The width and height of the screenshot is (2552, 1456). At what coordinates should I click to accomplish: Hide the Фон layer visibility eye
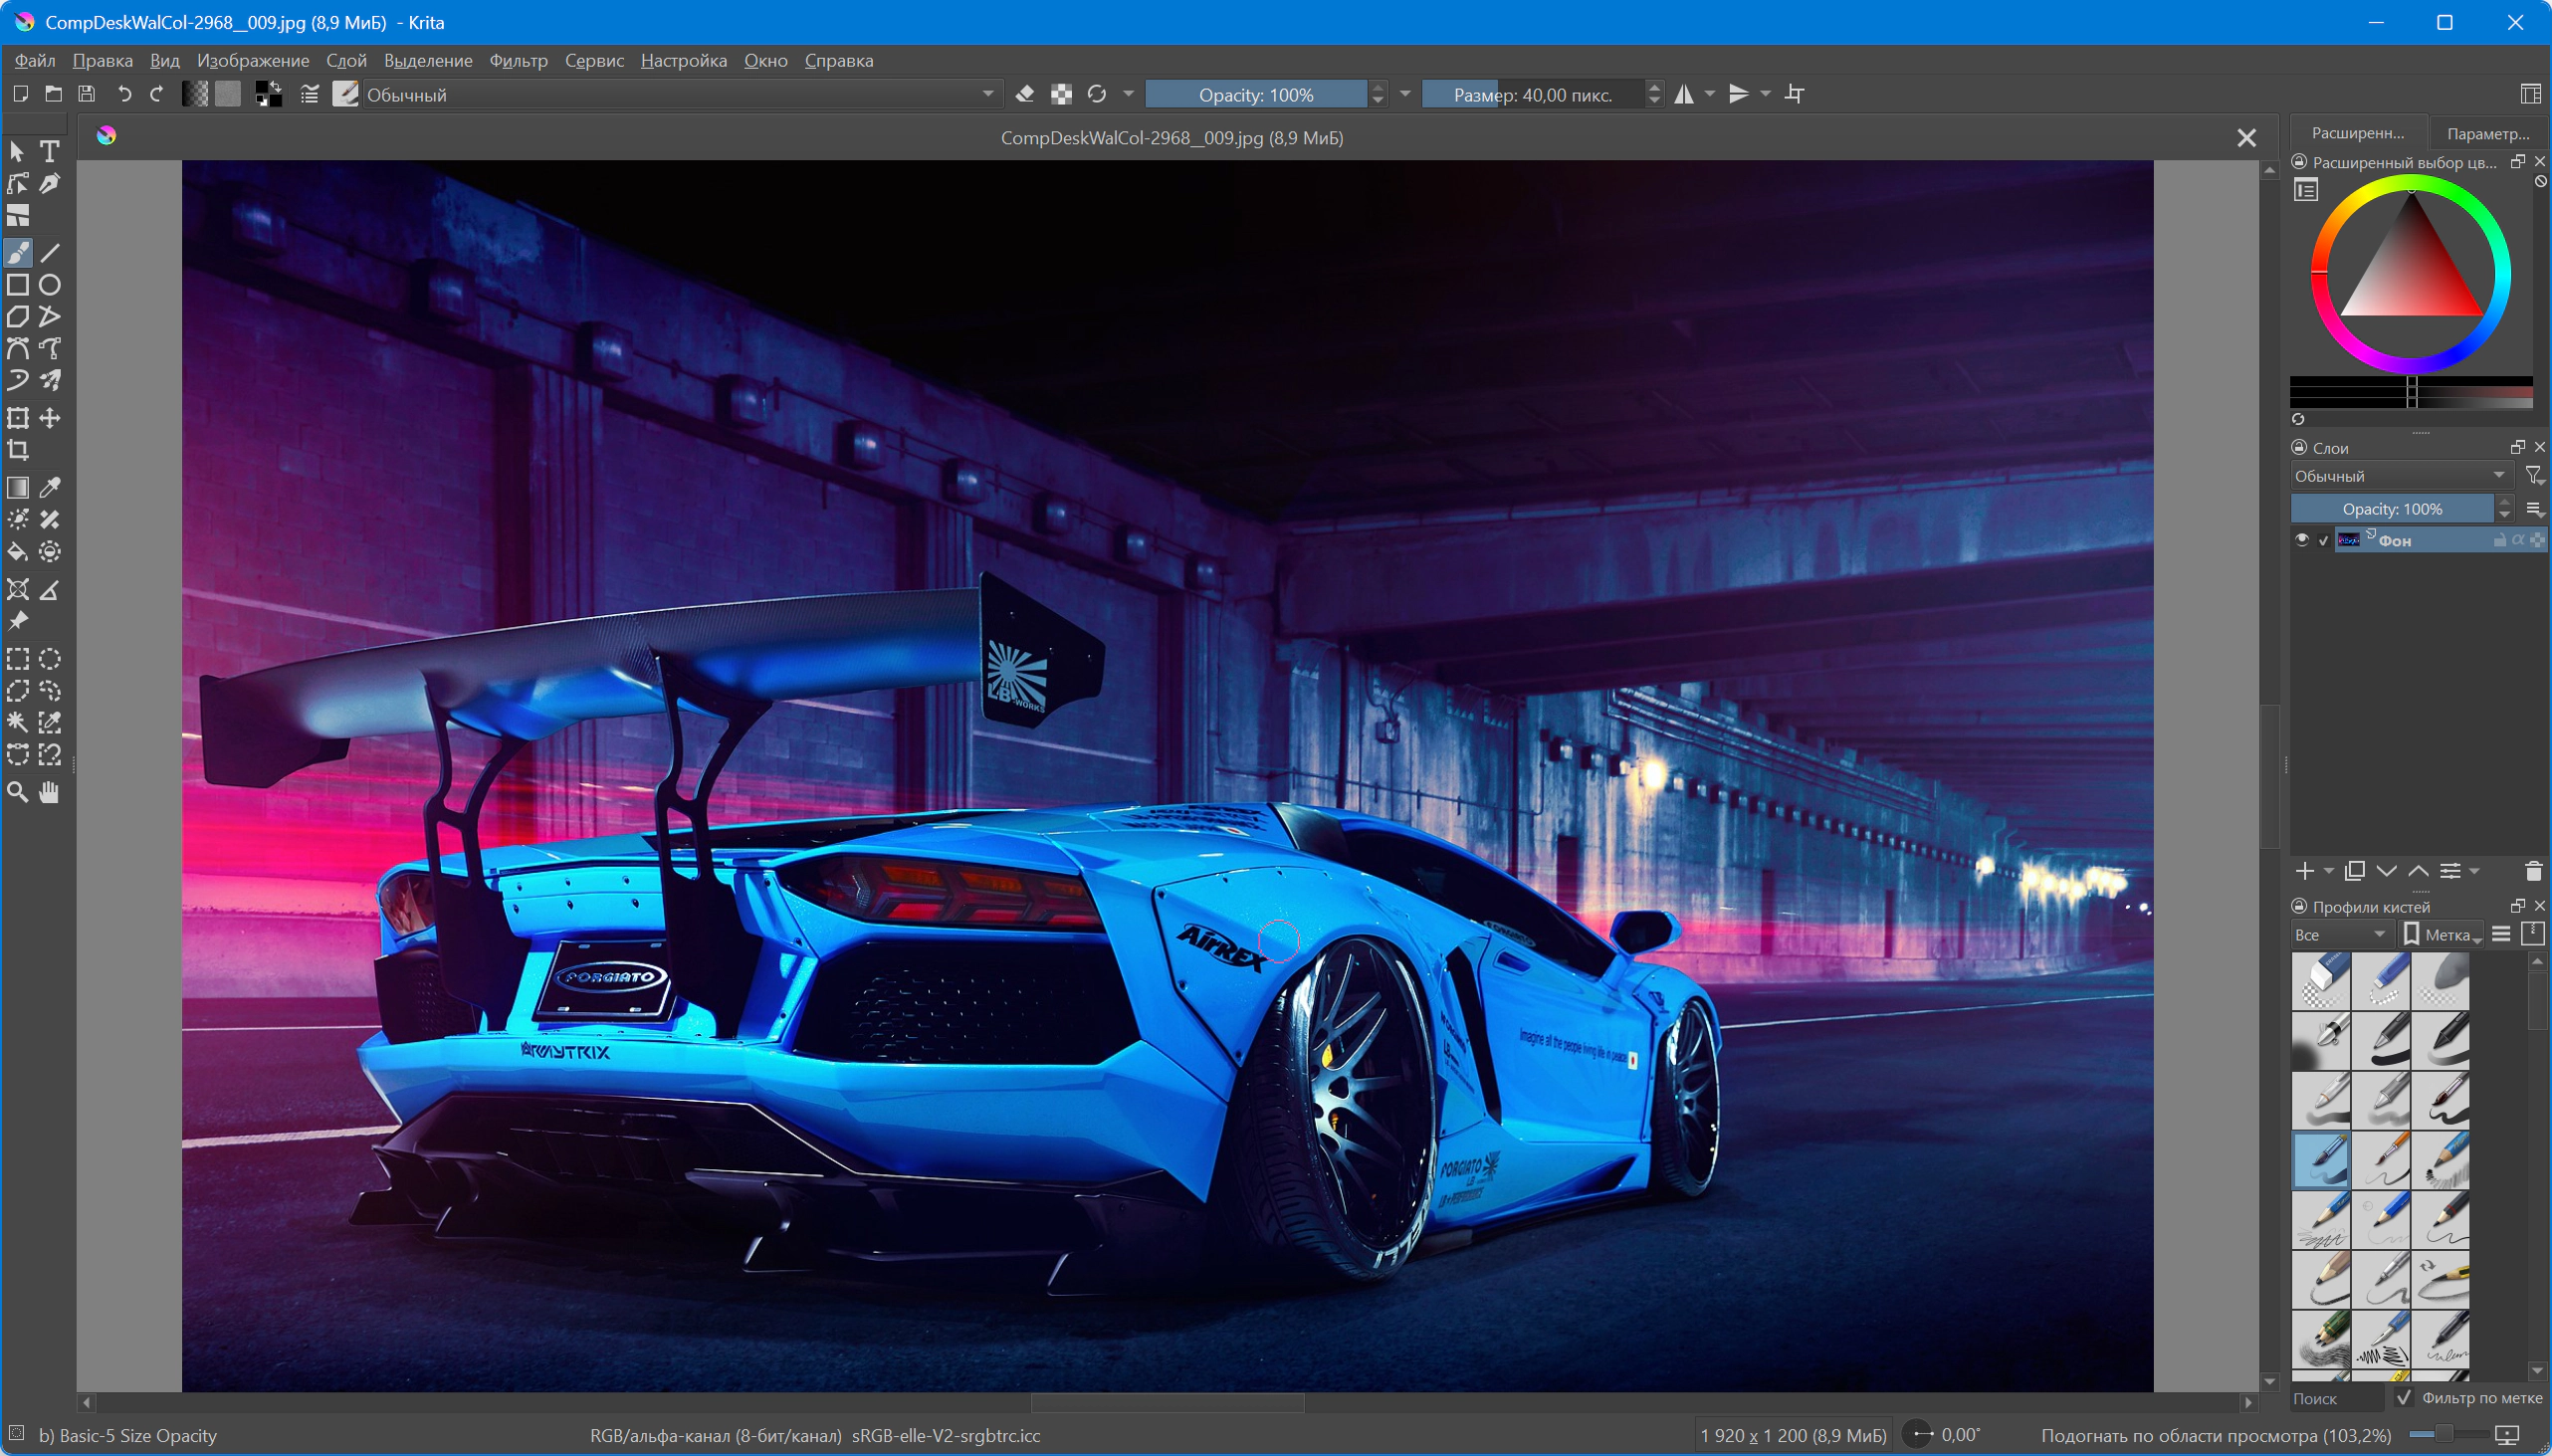click(x=2302, y=540)
